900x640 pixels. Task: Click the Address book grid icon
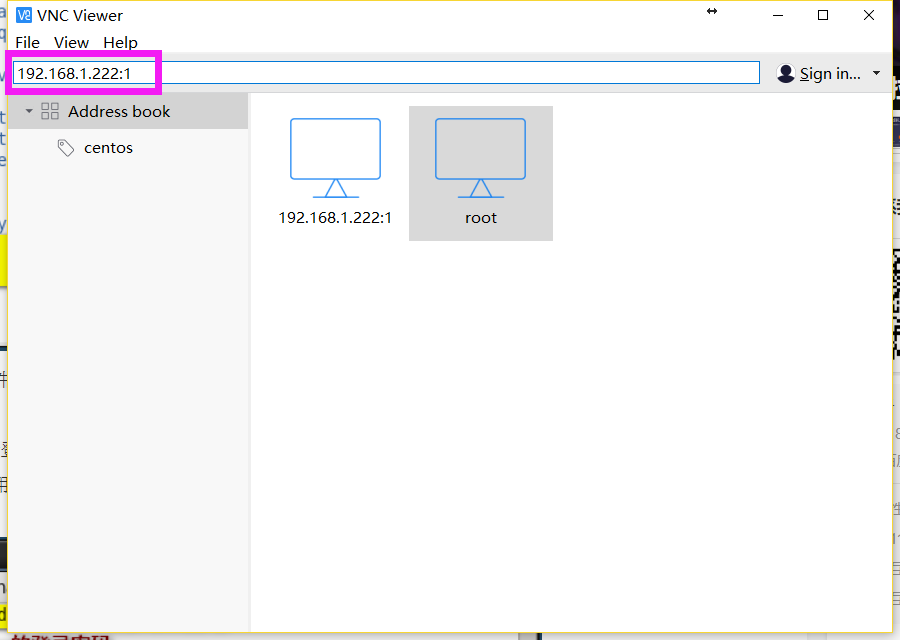(50, 111)
